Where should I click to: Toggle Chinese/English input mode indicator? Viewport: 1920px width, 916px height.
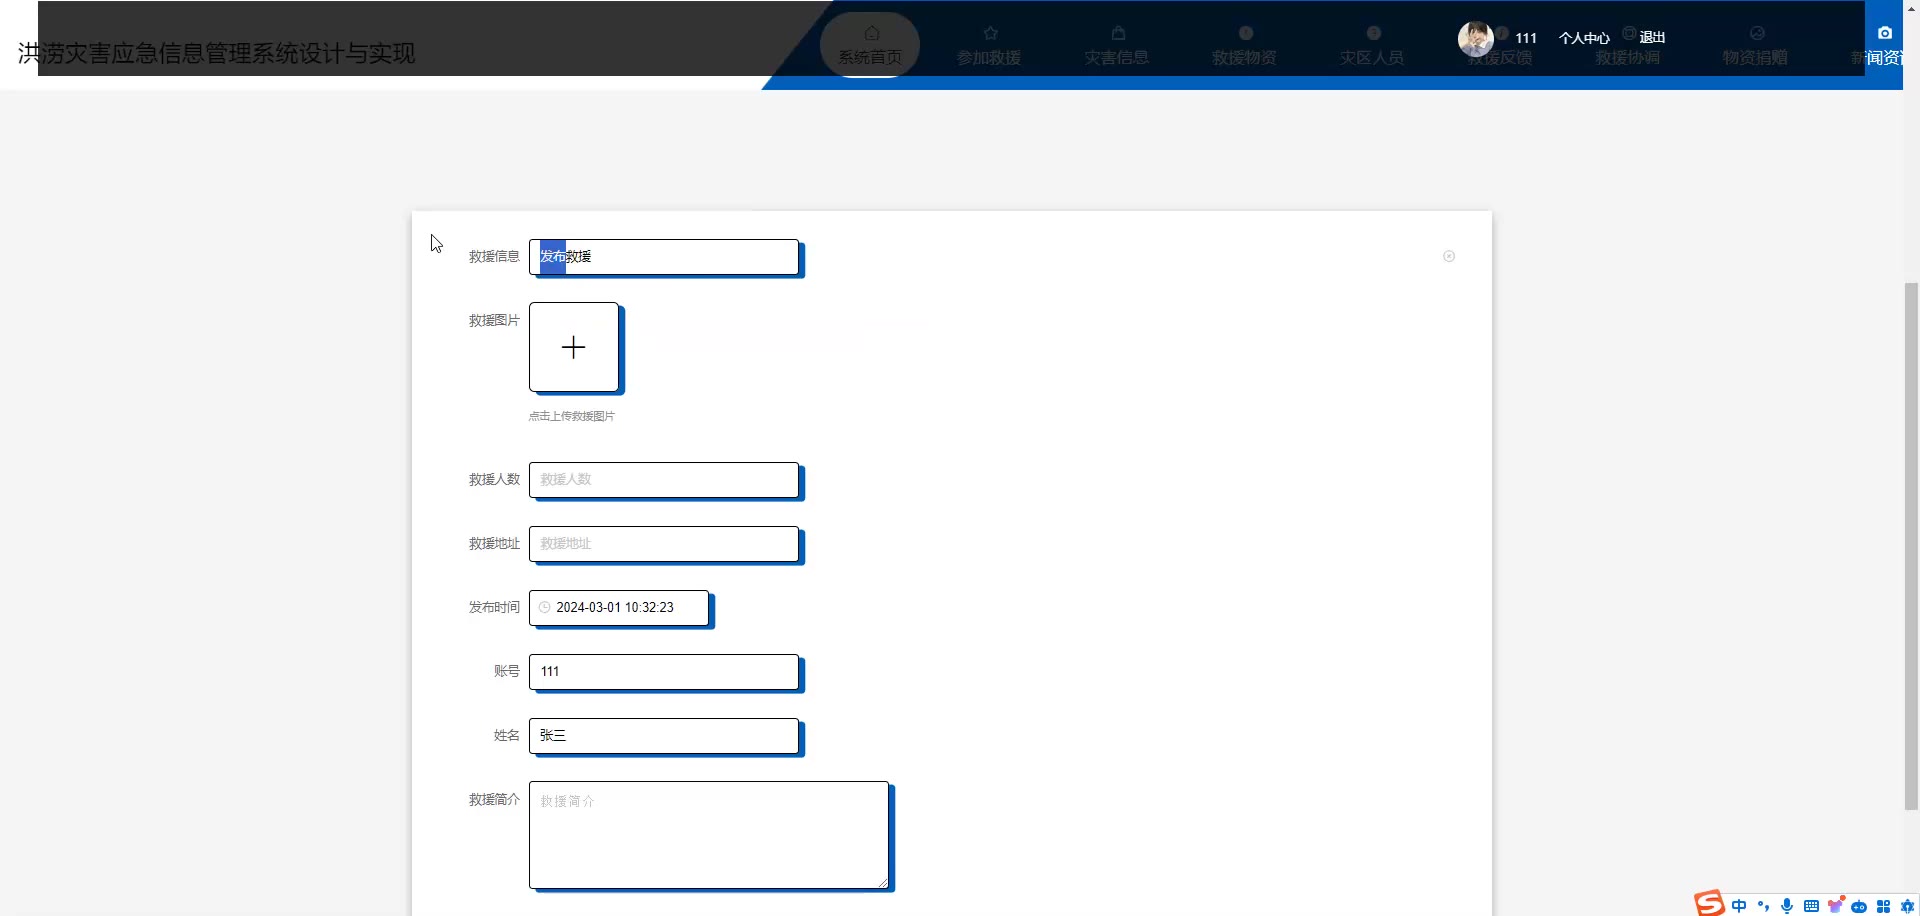pos(1739,906)
